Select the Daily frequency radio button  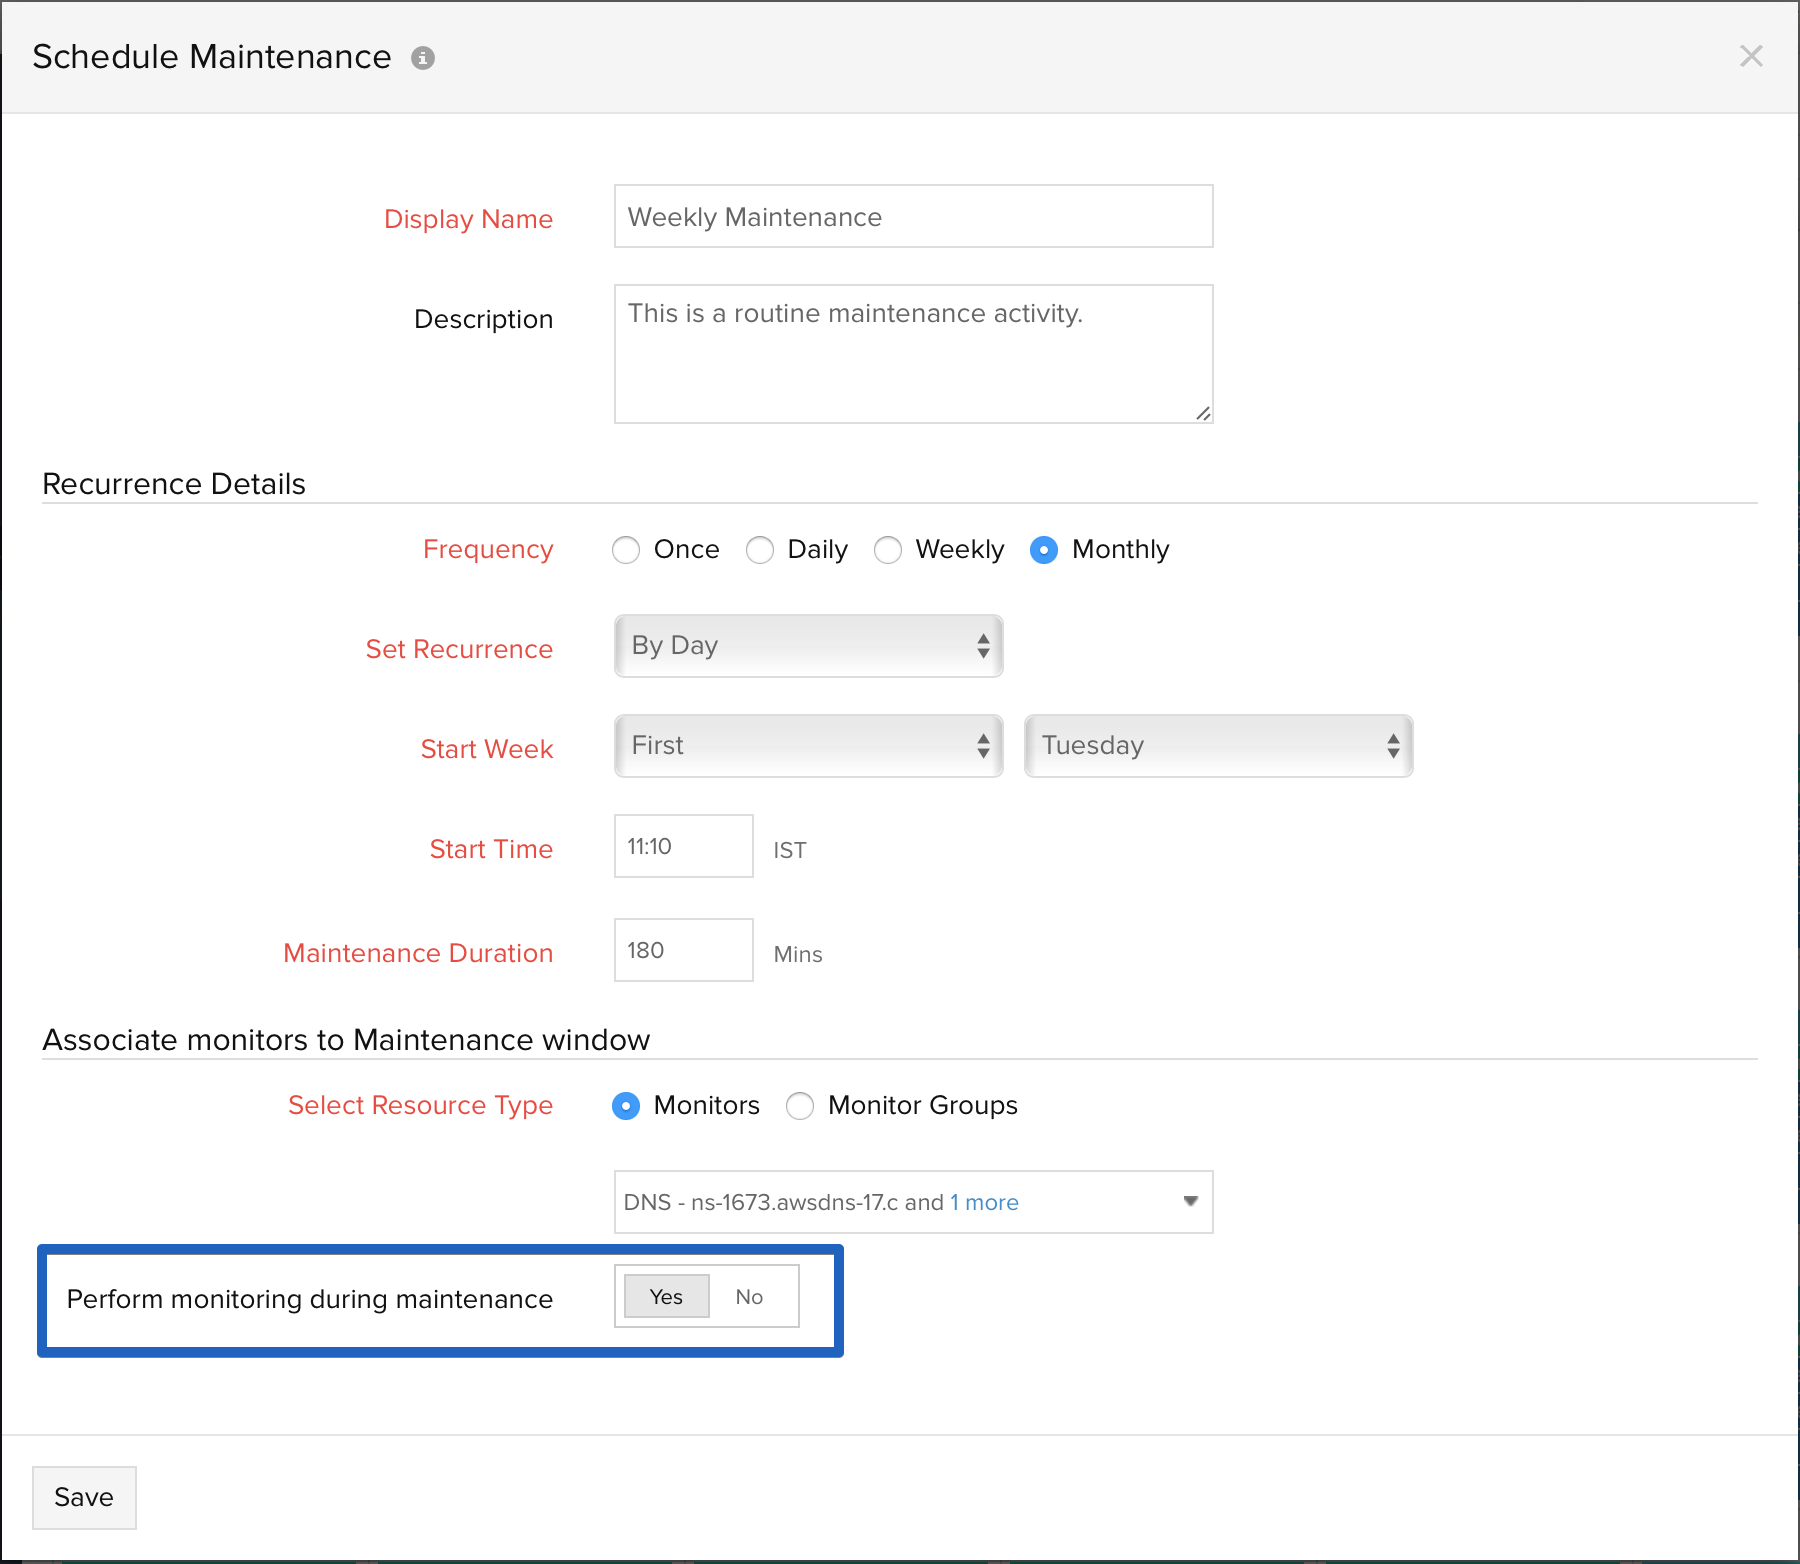[x=761, y=550]
